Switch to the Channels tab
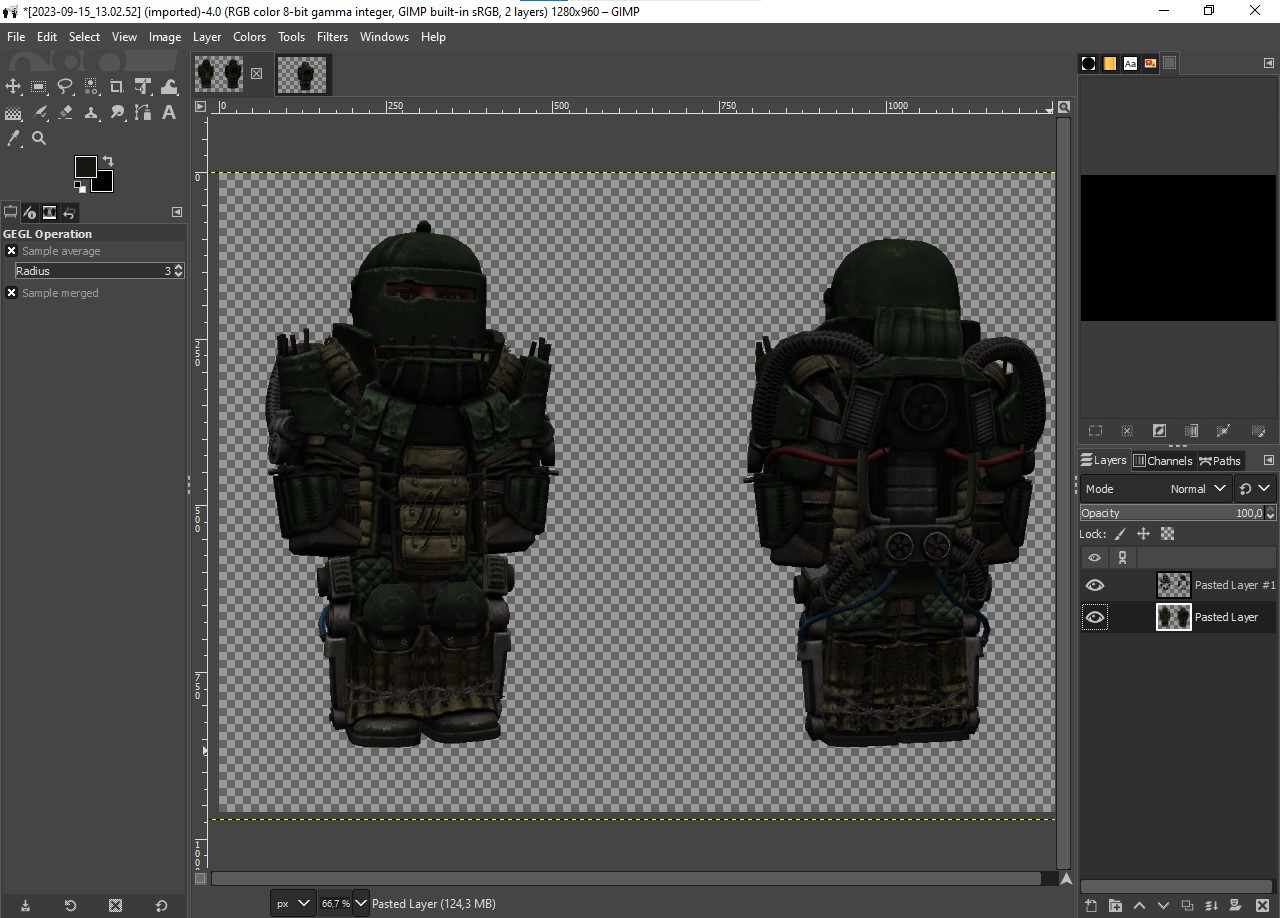Viewport: 1280px width, 918px height. (x=1163, y=460)
